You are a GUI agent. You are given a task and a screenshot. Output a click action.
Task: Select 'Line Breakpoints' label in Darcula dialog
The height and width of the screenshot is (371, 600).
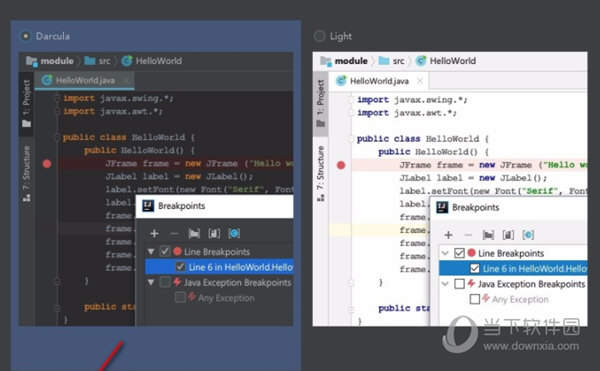[217, 252]
